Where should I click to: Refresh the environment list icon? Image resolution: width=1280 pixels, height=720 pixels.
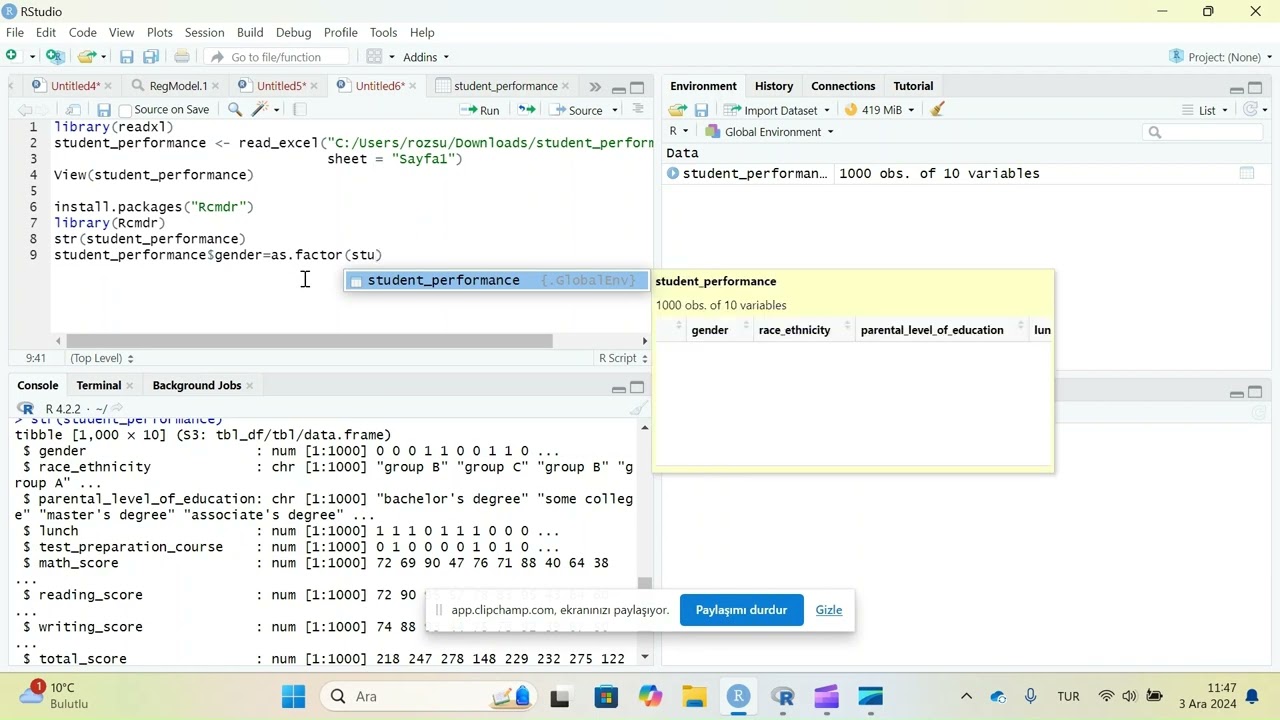1250,110
